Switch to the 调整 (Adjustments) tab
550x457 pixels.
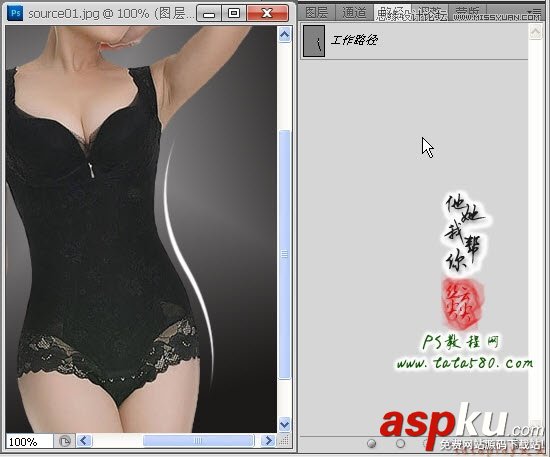tap(430, 13)
